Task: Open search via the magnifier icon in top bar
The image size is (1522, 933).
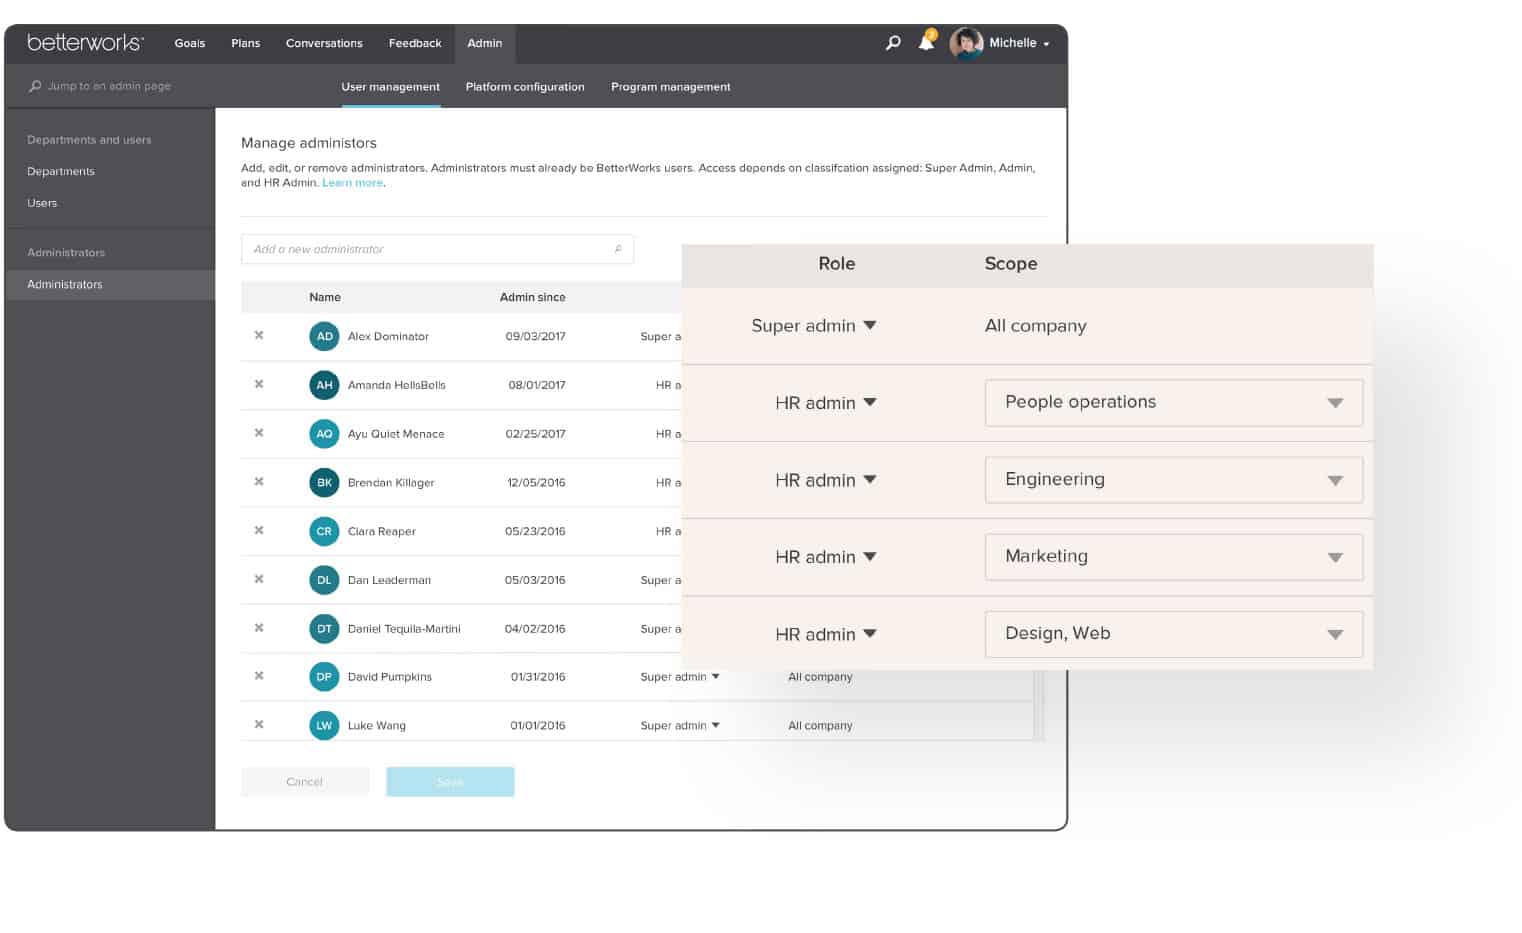Action: click(893, 43)
